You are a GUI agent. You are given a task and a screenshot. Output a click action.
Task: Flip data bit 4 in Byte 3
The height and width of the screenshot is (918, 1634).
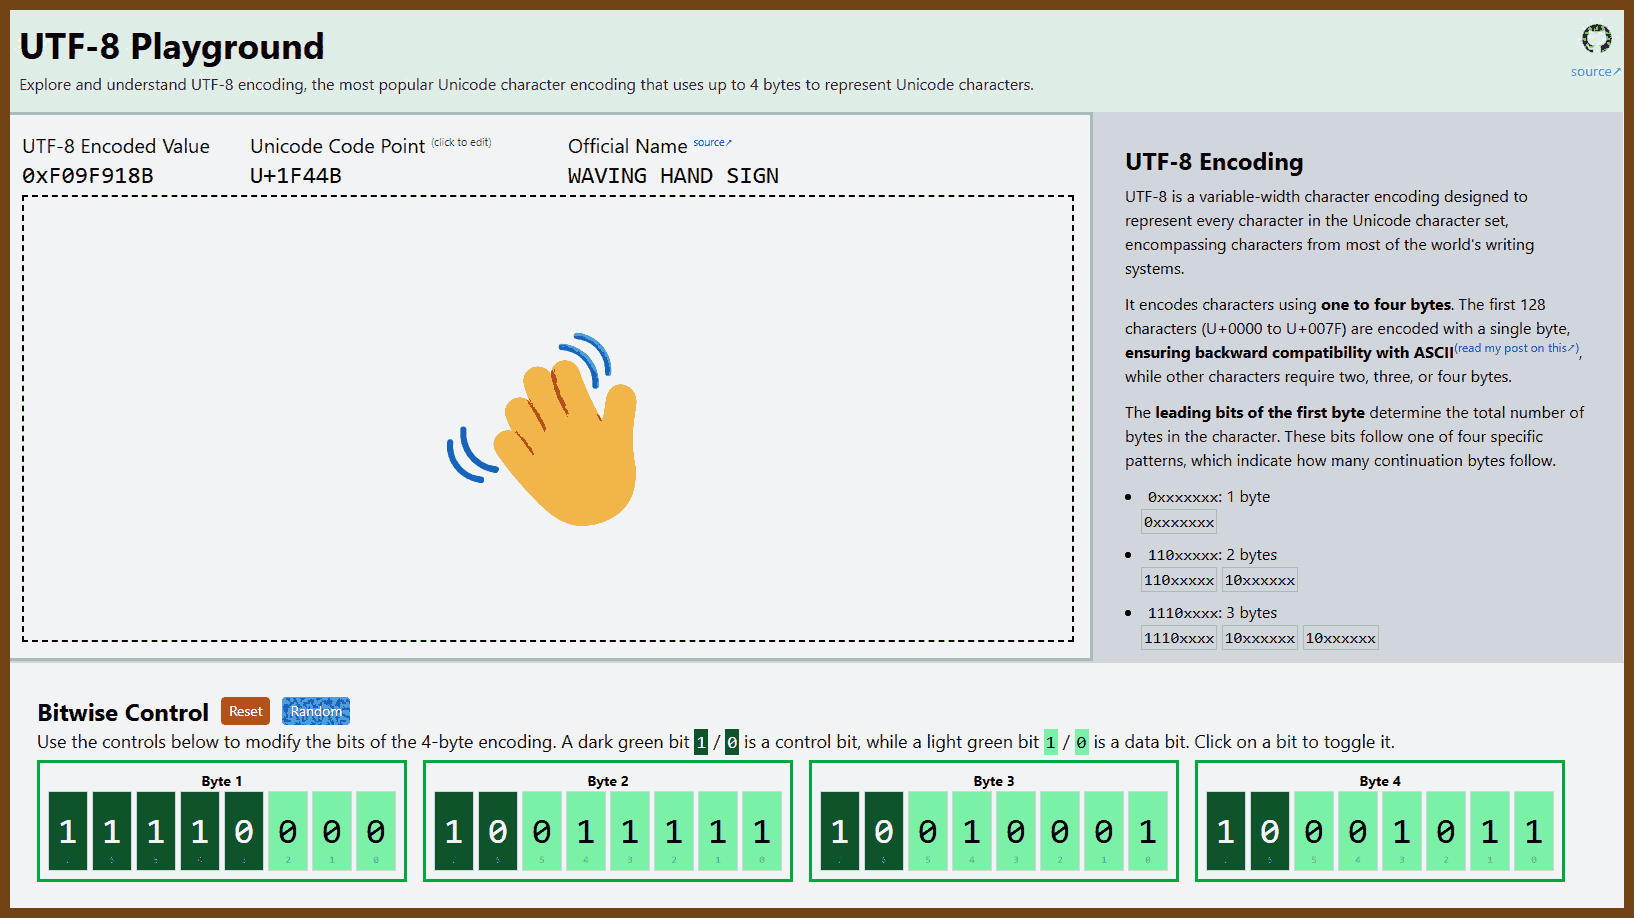click(x=972, y=831)
